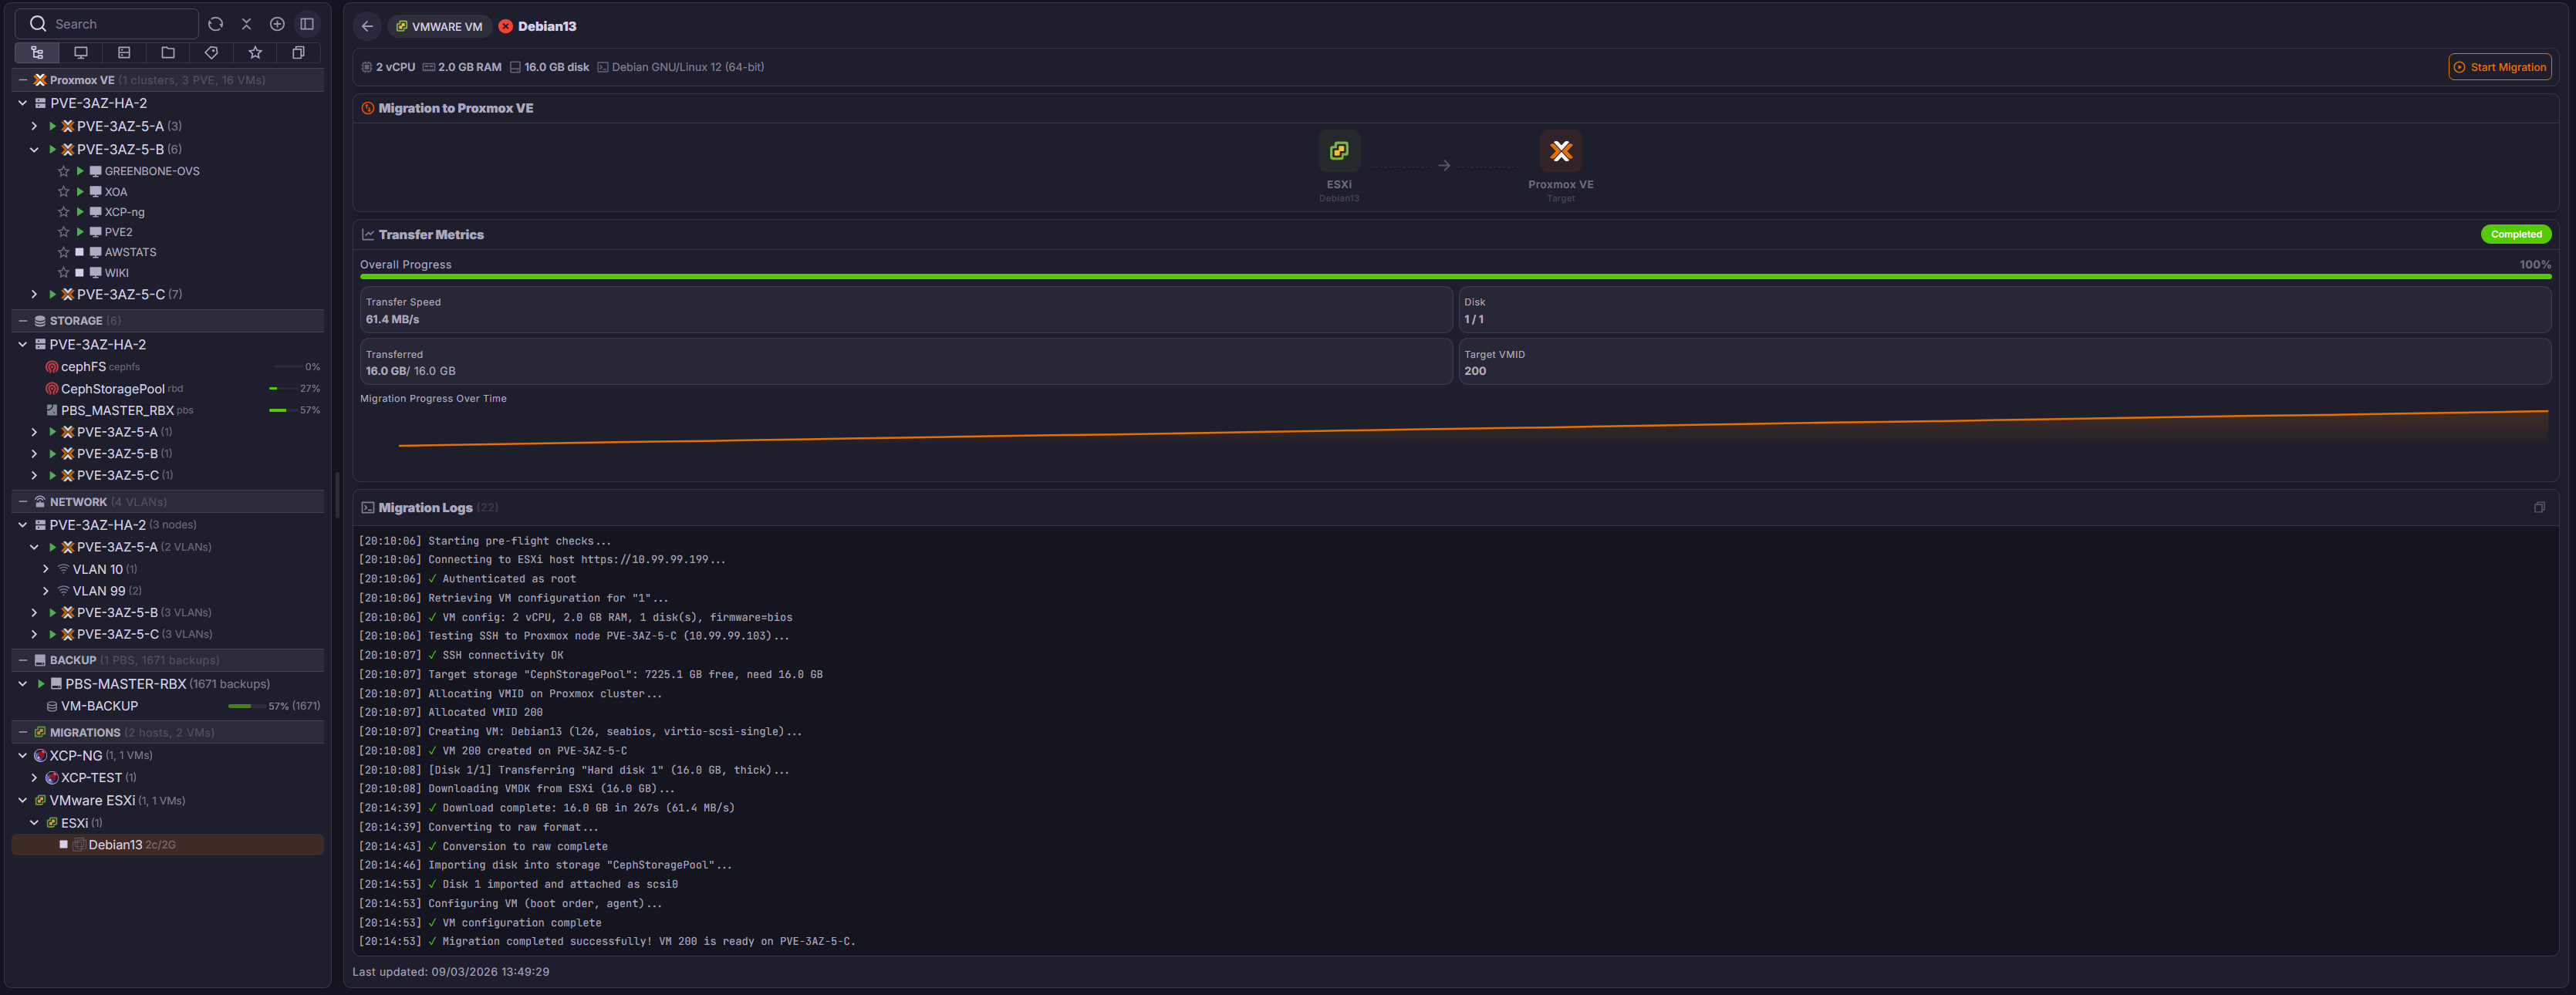
Task: Expand node PVE-3AZ-5-C (7)
Action: (34, 294)
